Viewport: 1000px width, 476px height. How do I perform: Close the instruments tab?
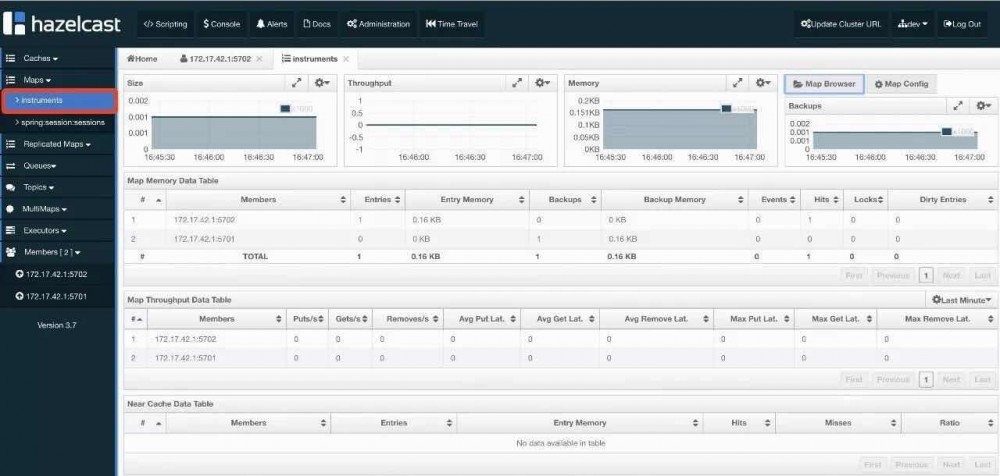(x=346, y=59)
